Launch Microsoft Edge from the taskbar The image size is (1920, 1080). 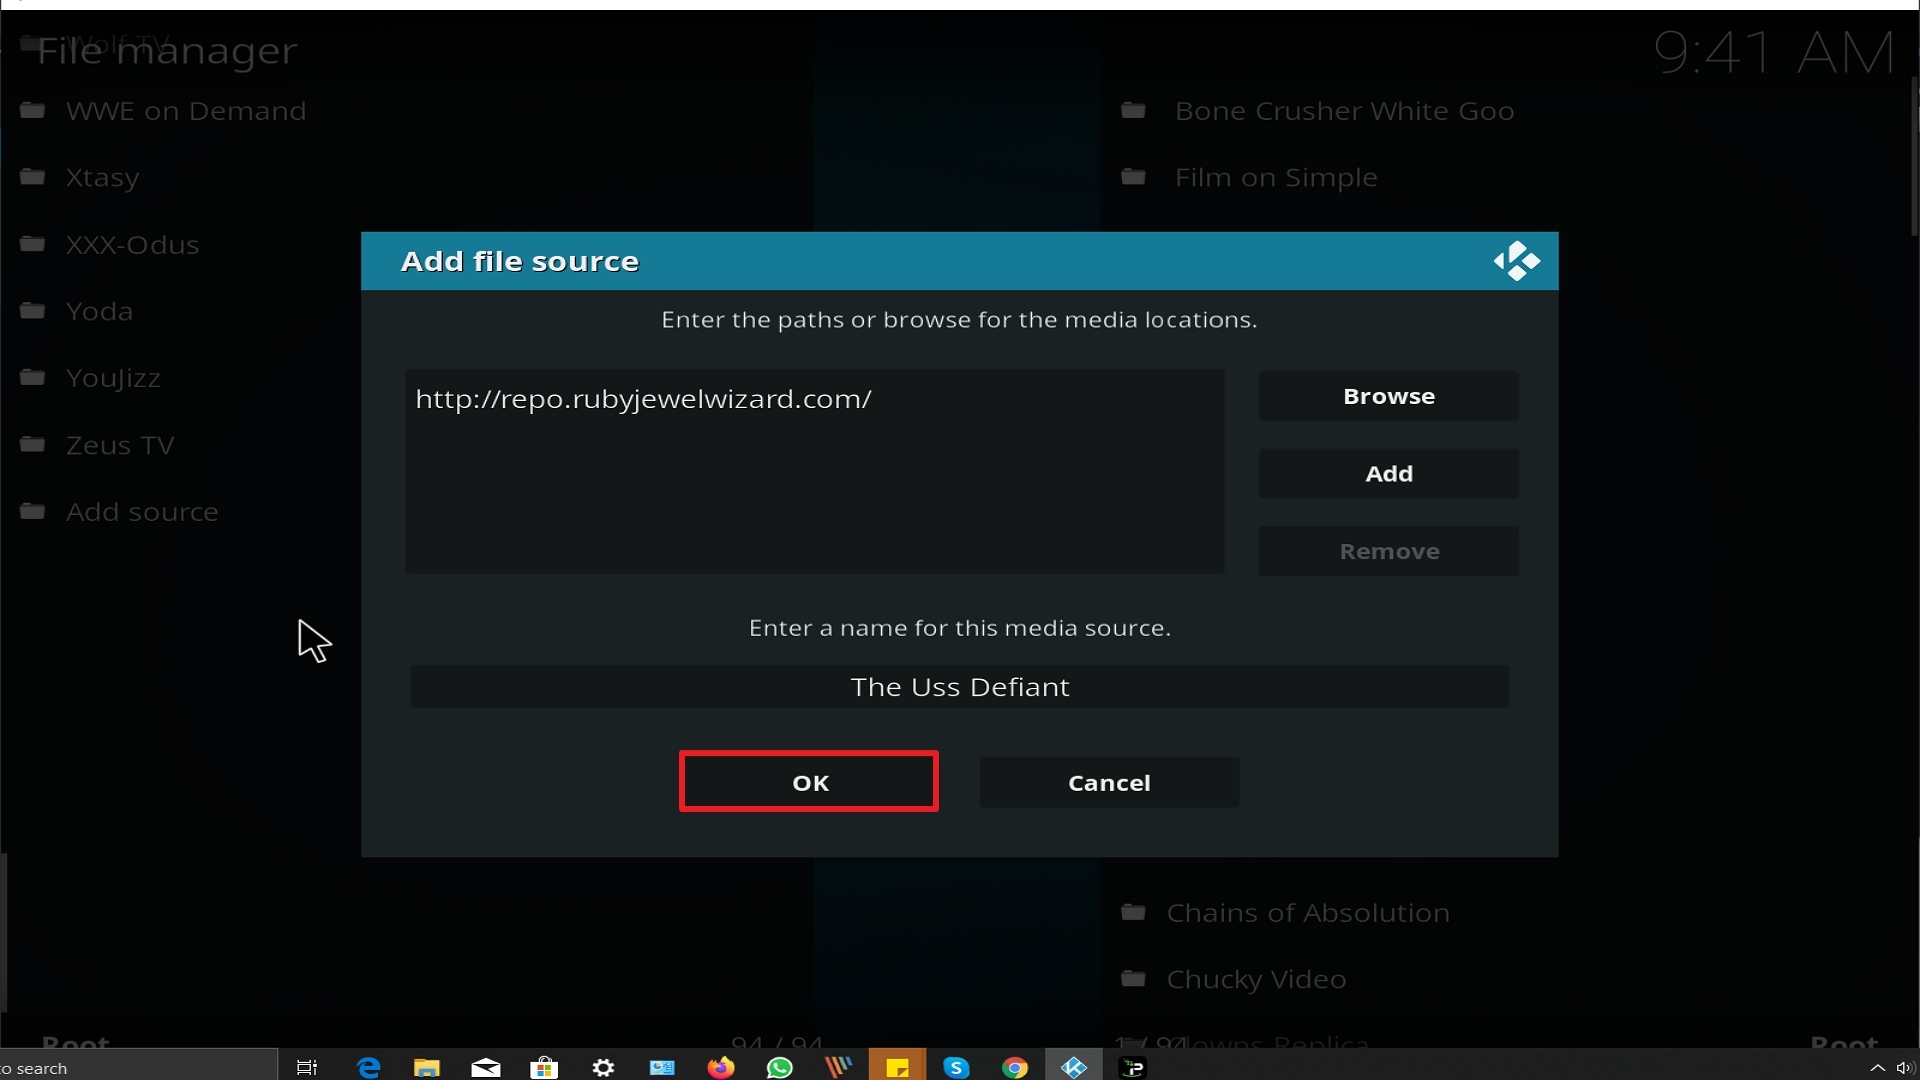(x=369, y=1067)
